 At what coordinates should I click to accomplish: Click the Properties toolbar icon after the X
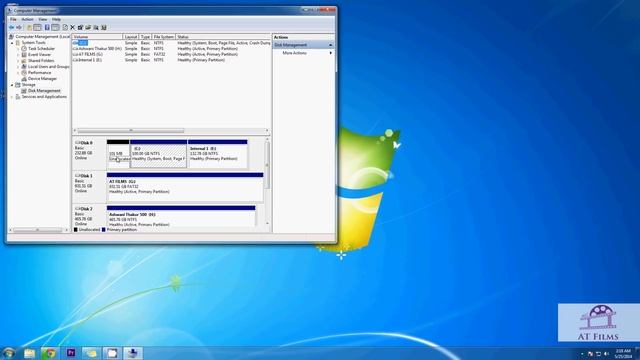tap(80, 27)
